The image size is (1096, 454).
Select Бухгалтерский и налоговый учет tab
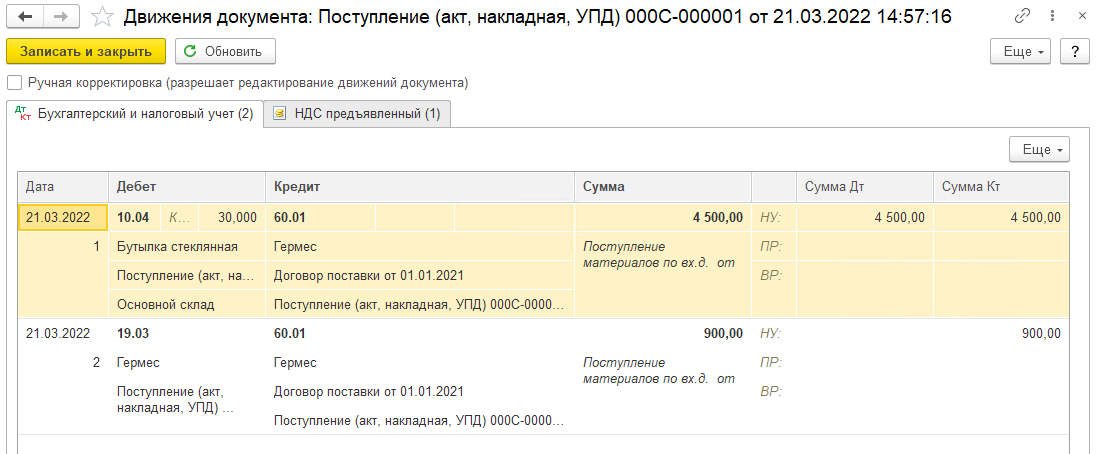pos(135,115)
